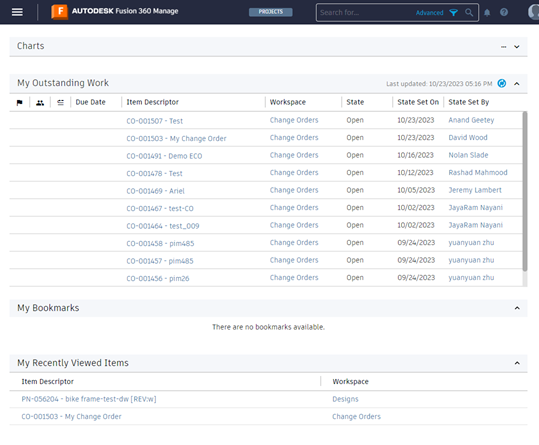Open CO-001507 - Test item
This screenshot has width=539, height=445.
[154, 121]
